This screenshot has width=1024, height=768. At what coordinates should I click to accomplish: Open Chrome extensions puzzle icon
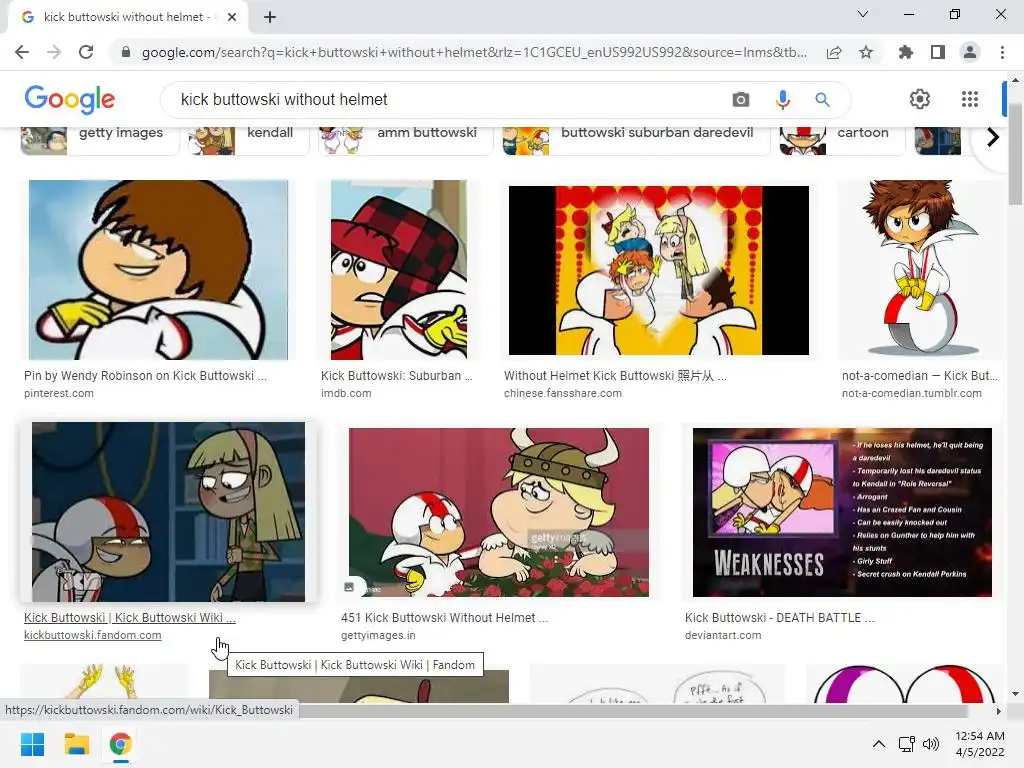pyautogui.click(x=905, y=52)
